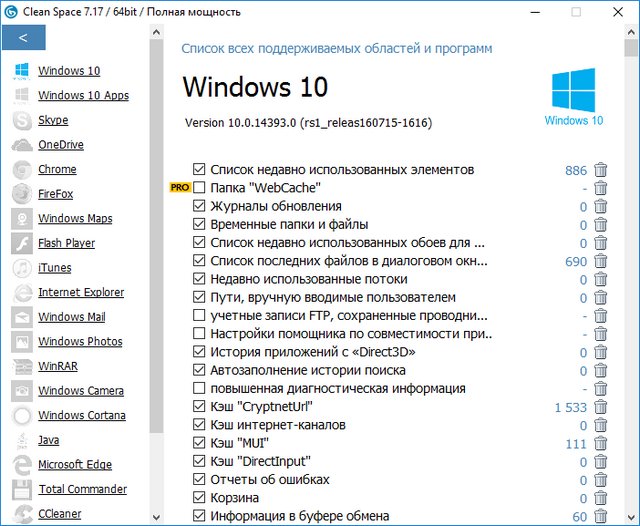
Task: Click trash icon for Папка "WebCache"
Action: click(600, 188)
